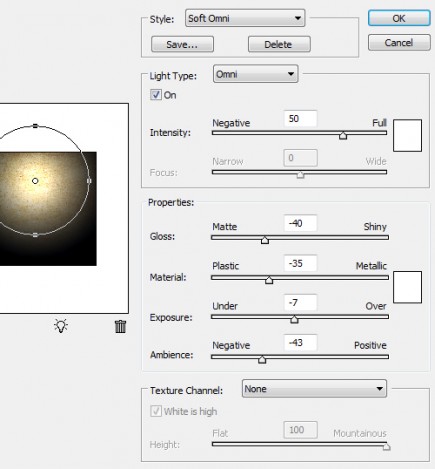Click the top handle of light circle

click(x=35, y=126)
